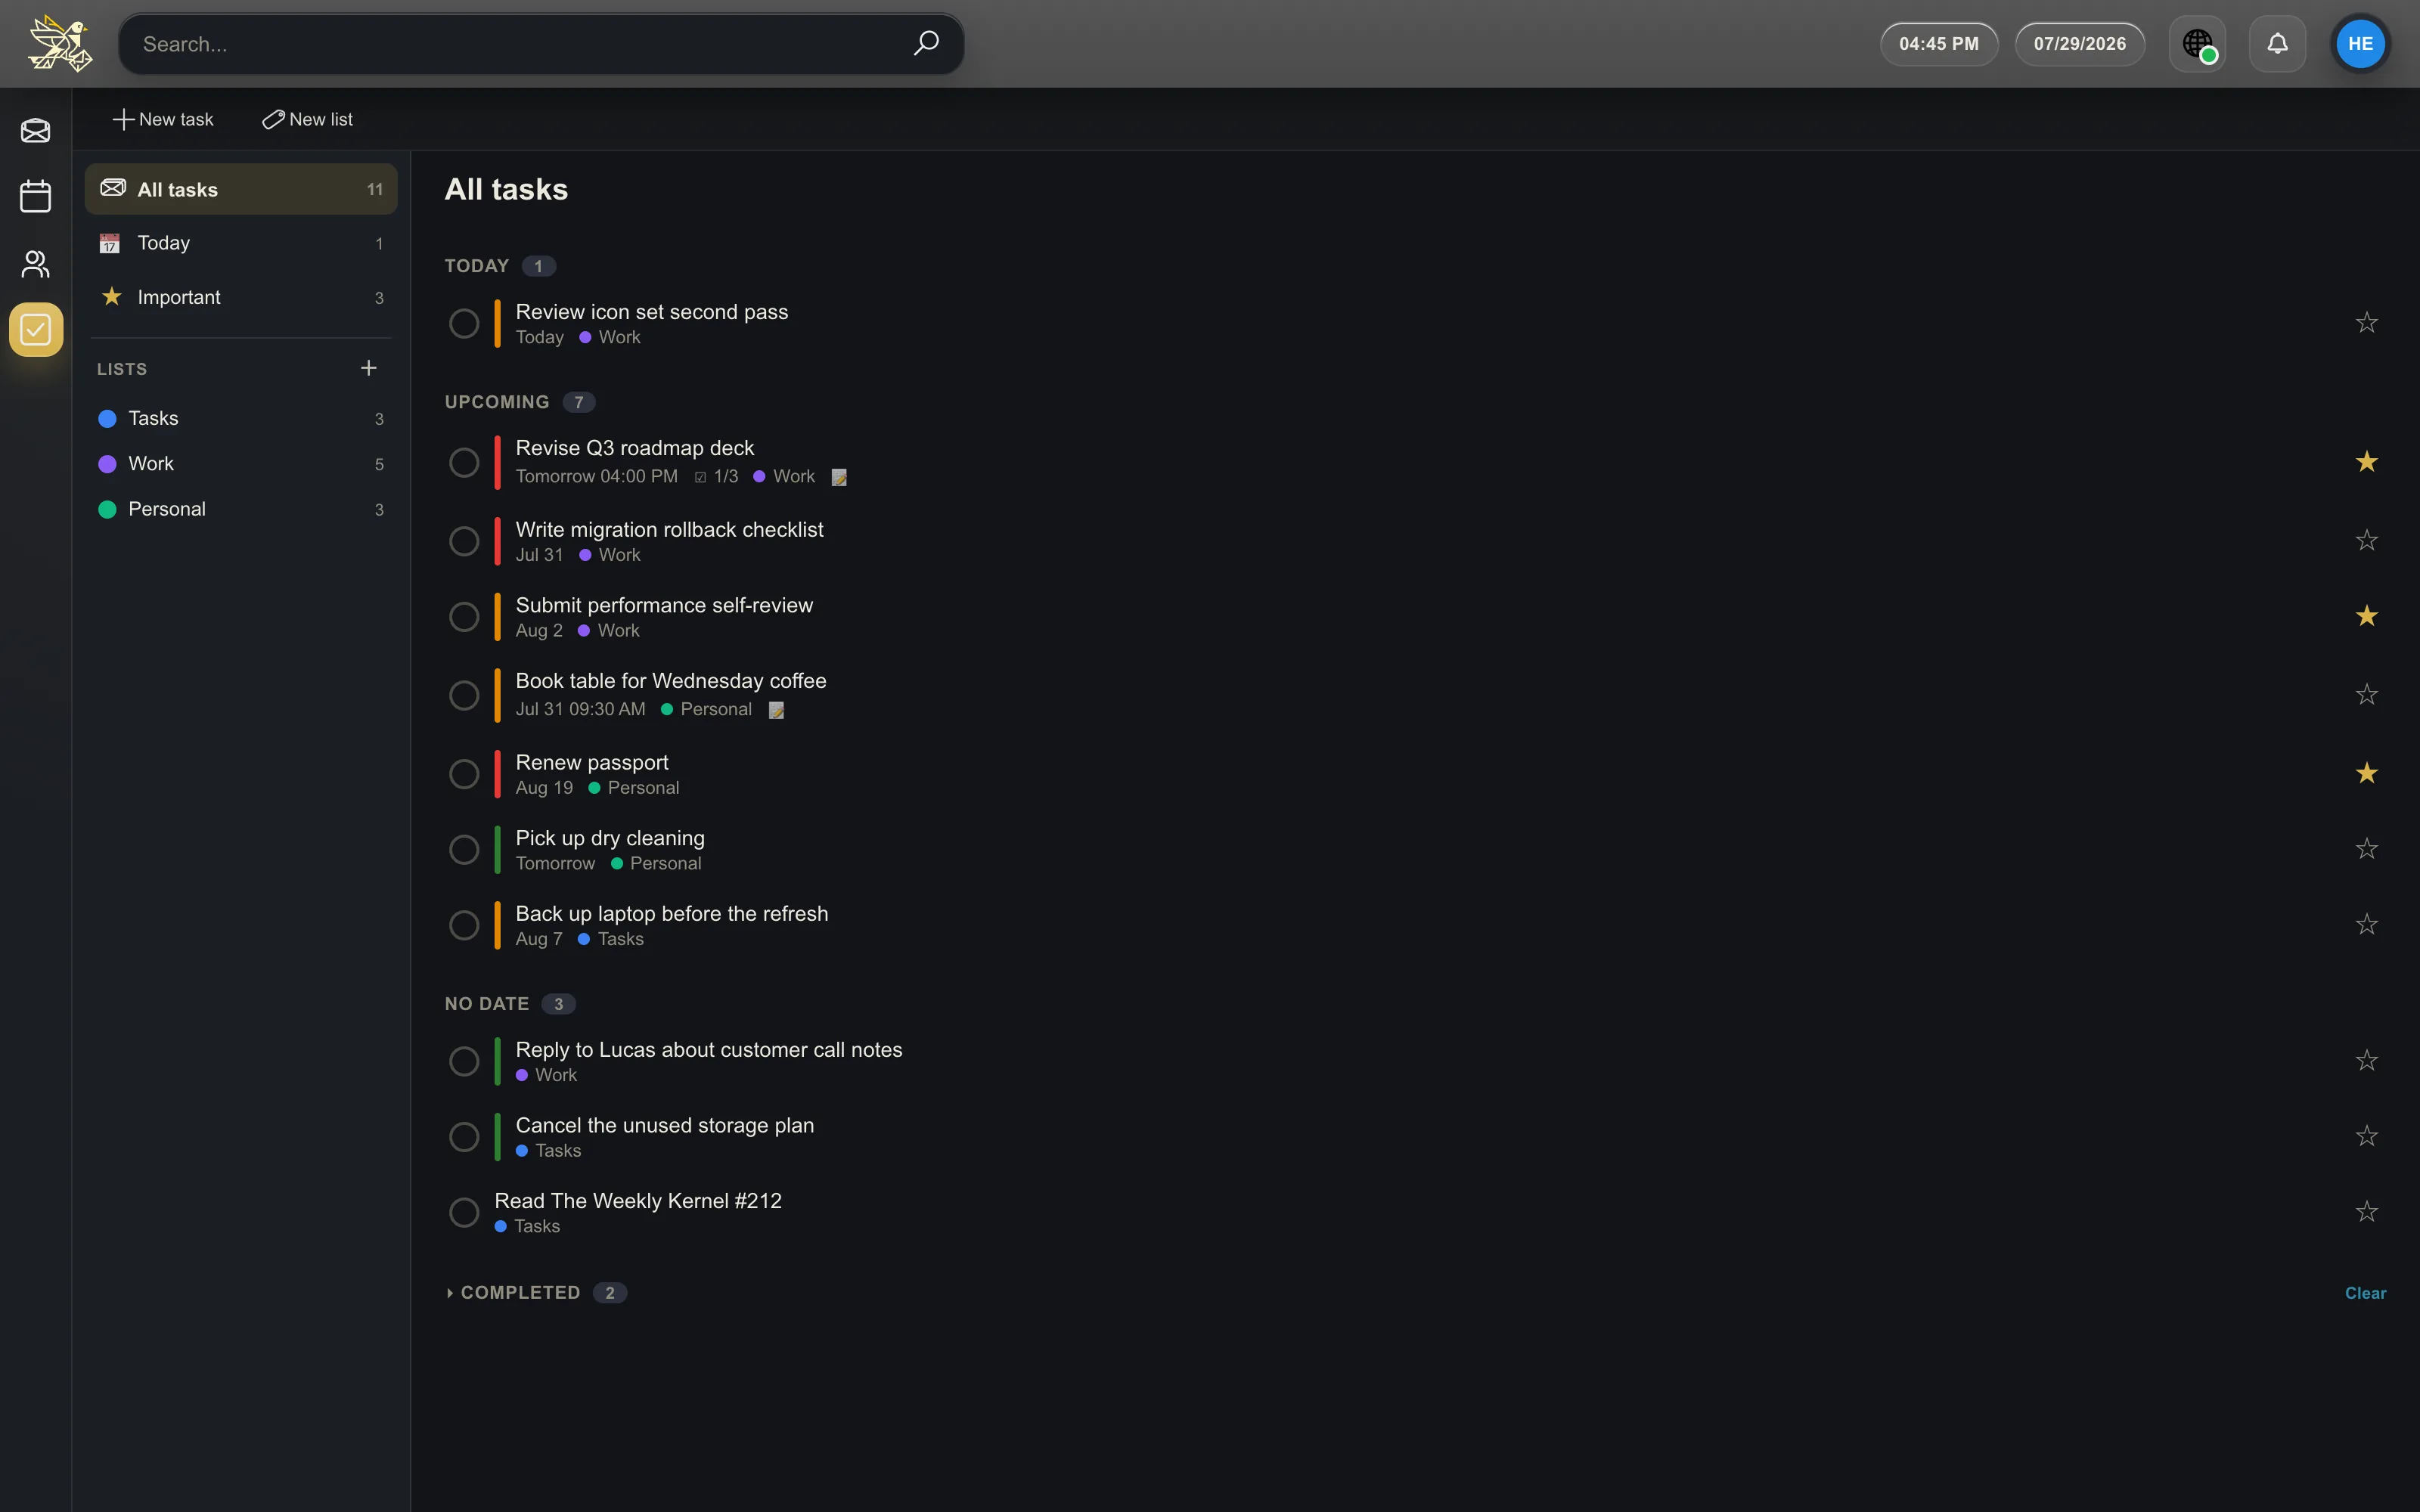
Task: Click subtask checklist icon showing 1/3
Action: point(700,477)
